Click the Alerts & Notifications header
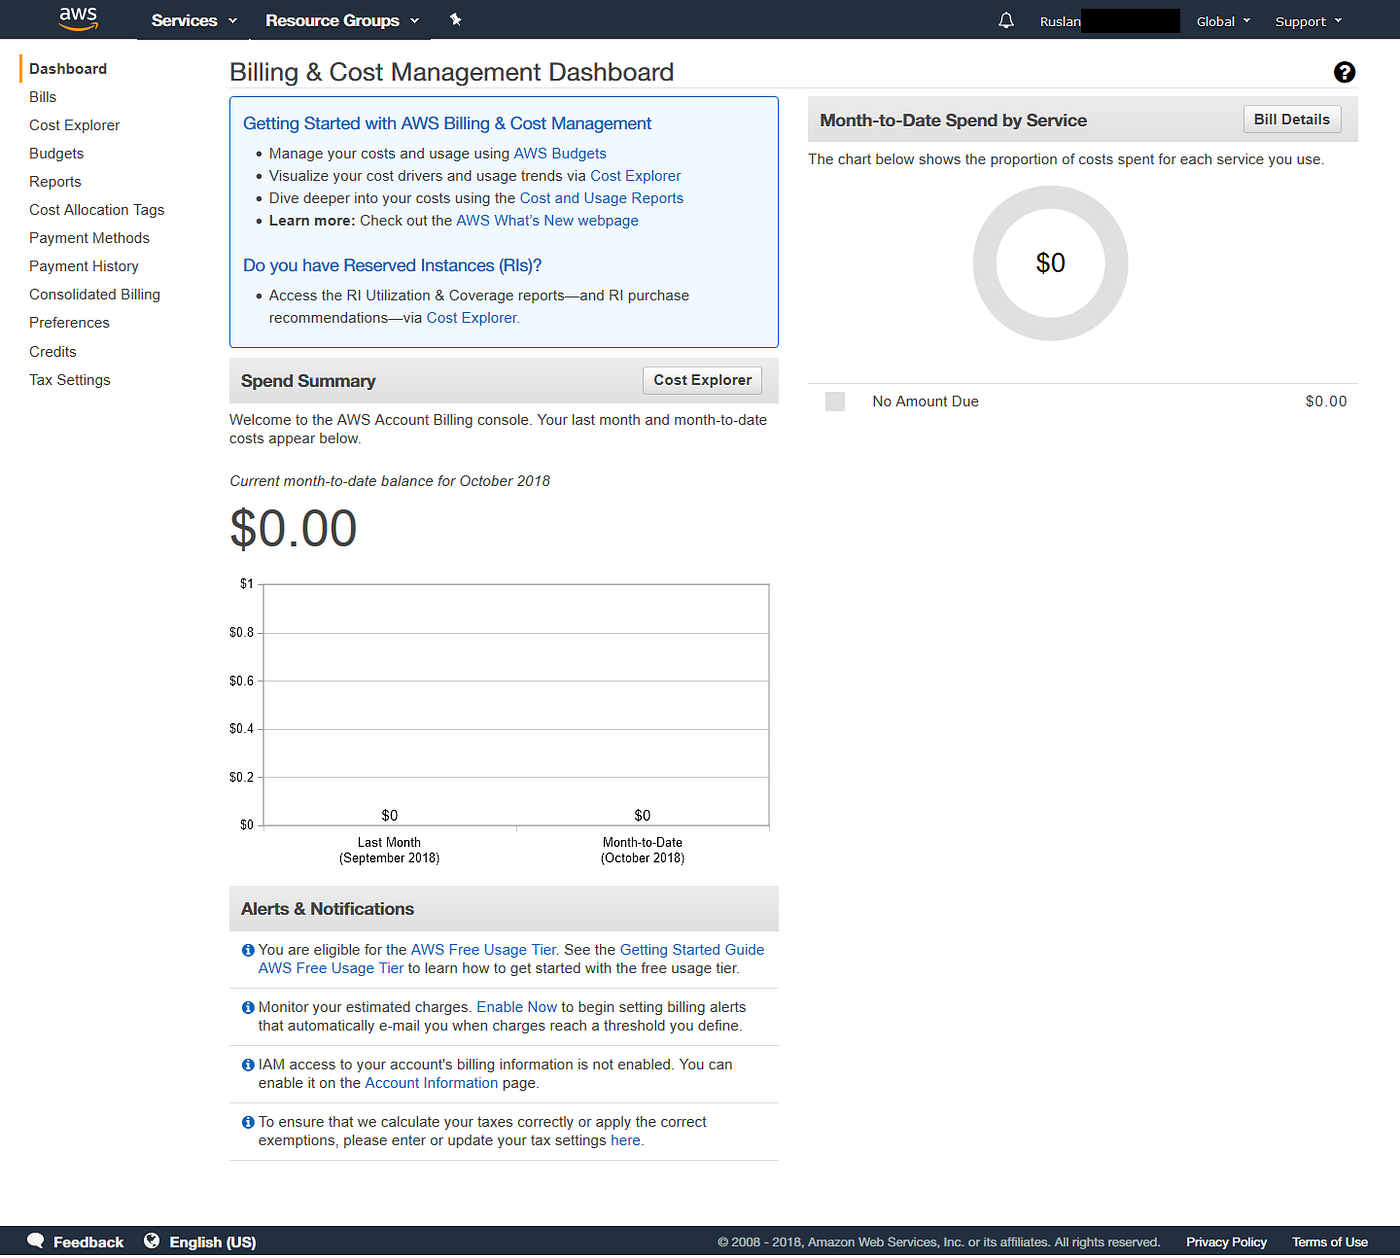 coord(504,909)
